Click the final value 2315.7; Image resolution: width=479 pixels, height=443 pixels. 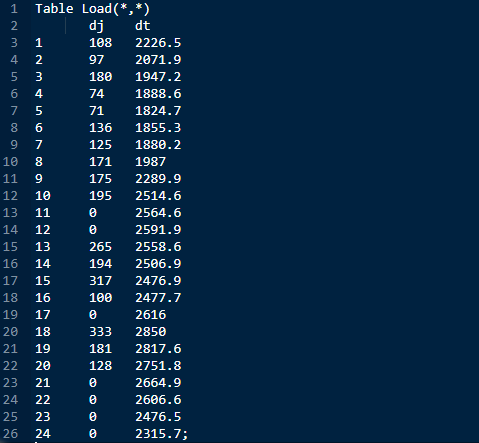[162, 434]
